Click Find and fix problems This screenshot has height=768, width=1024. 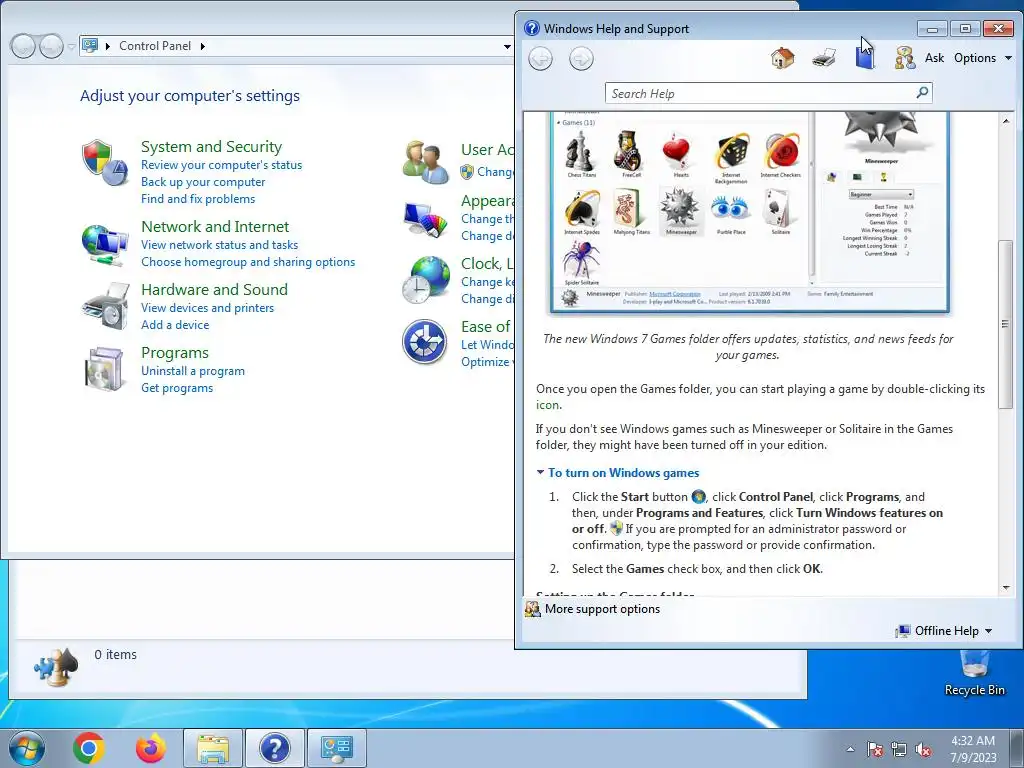pyautogui.click(x=198, y=199)
